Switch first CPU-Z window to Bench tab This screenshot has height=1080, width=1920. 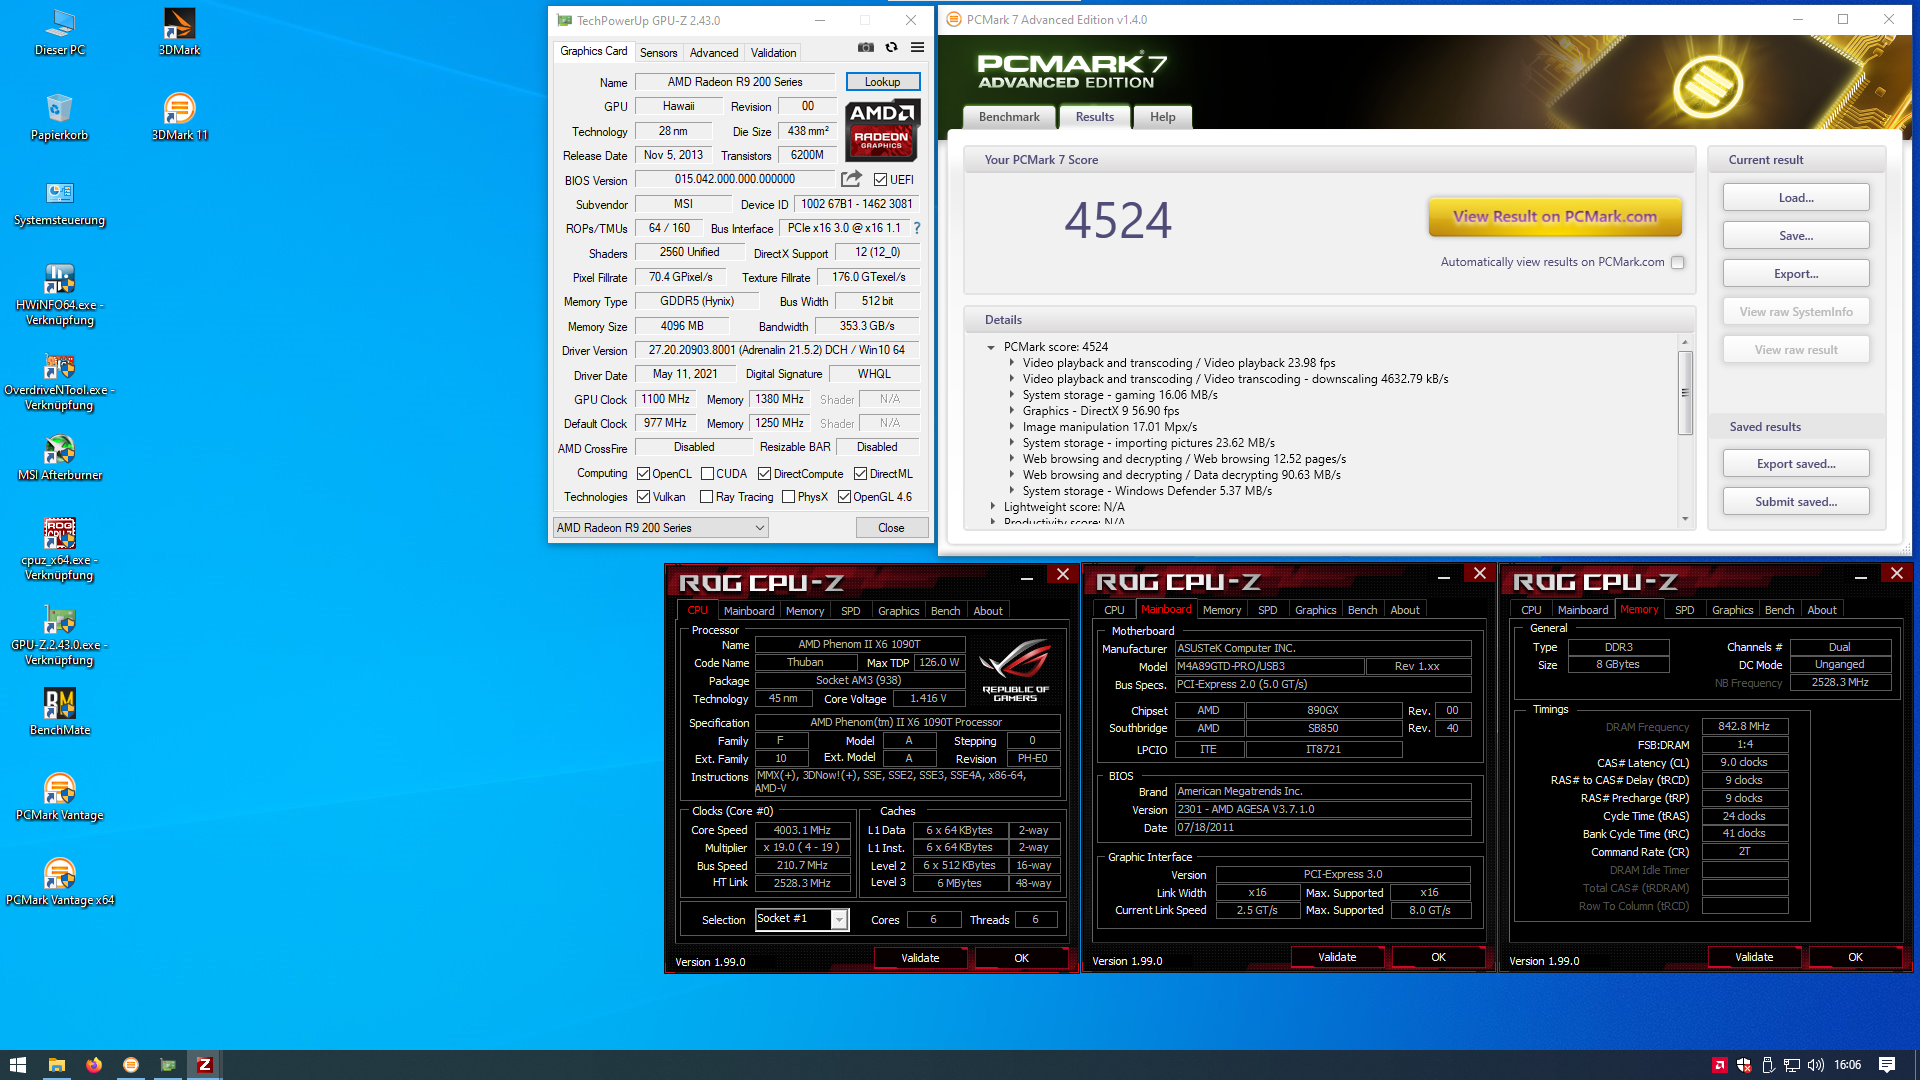(x=945, y=611)
